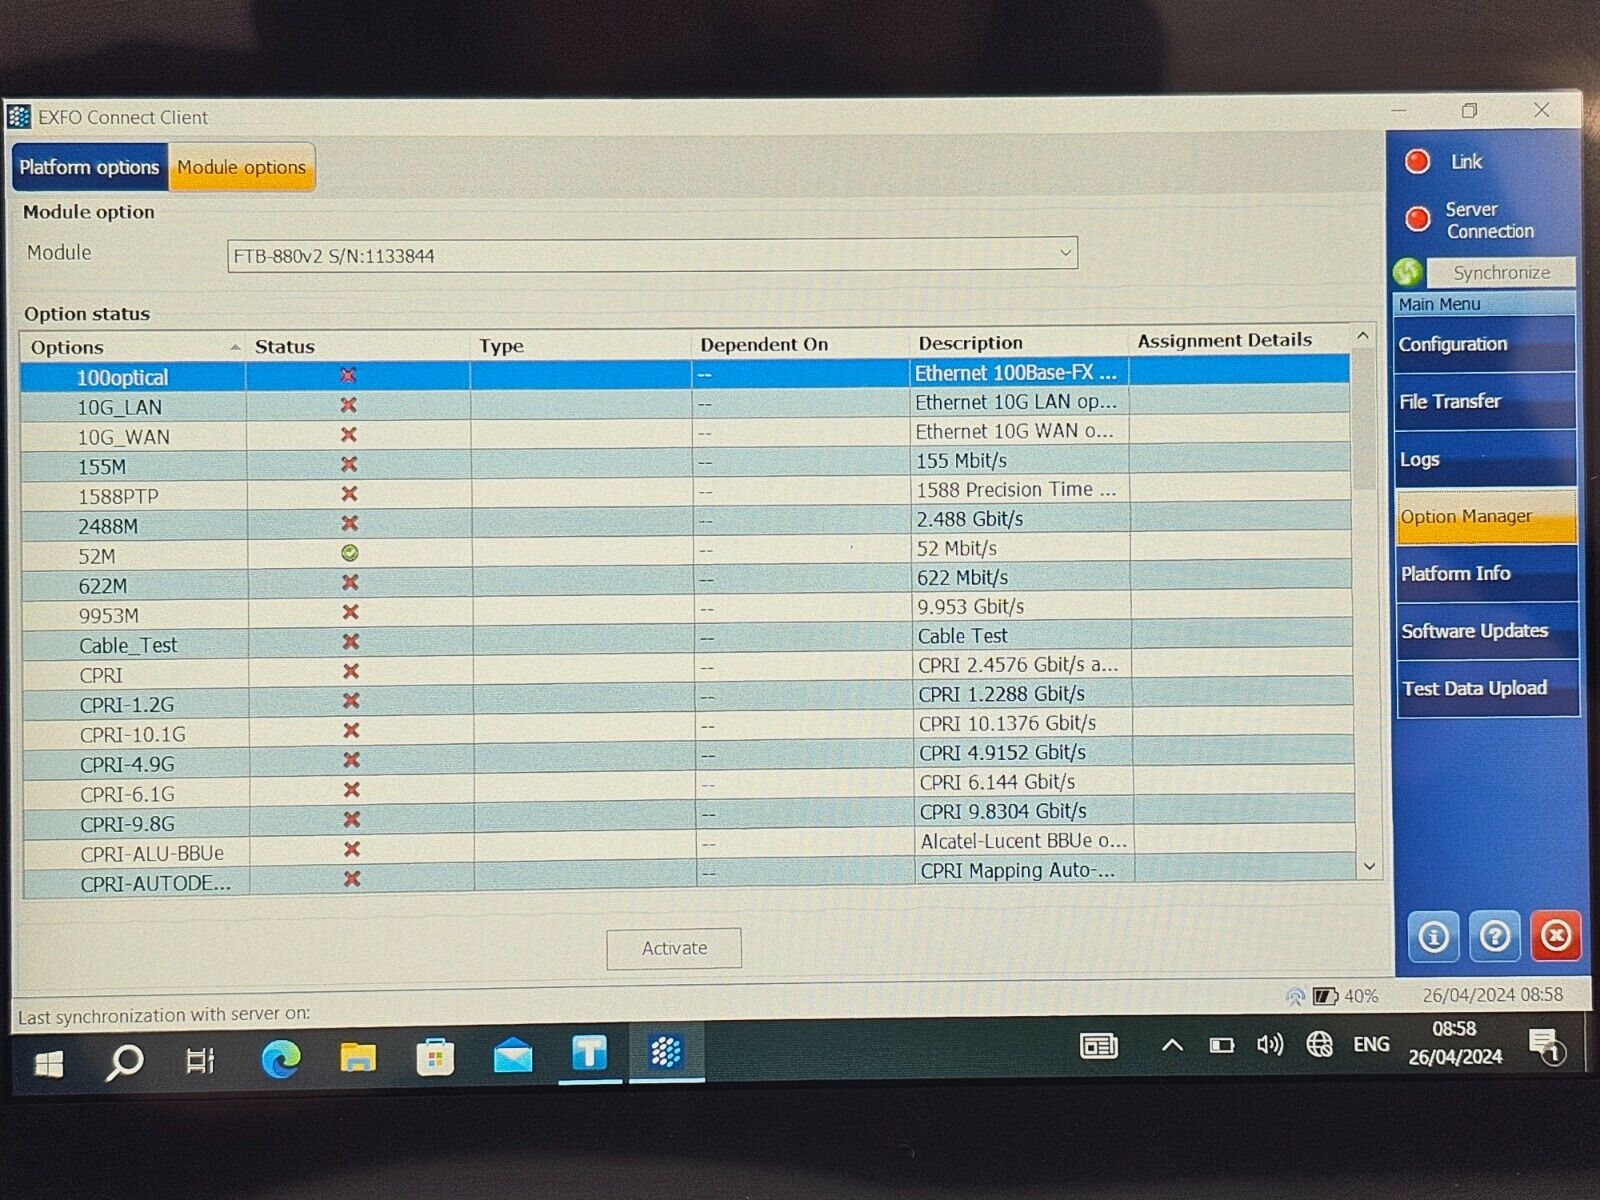The height and width of the screenshot is (1200, 1600).
Task: Open the Software Updates menu
Action: click(1485, 631)
